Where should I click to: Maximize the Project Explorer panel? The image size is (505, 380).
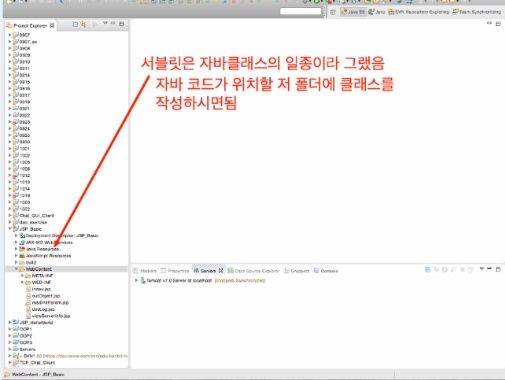pos(122,24)
